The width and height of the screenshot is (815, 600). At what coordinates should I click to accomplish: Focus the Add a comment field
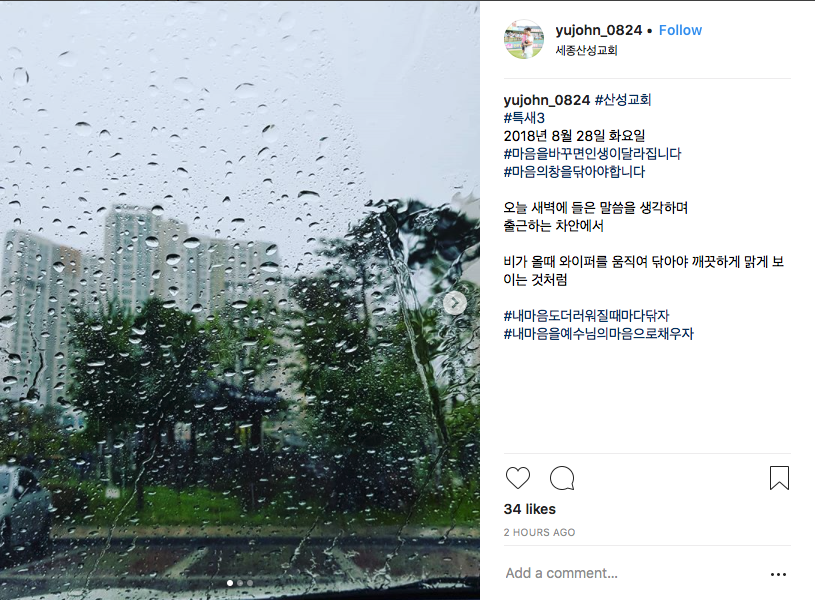coord(634,573)
